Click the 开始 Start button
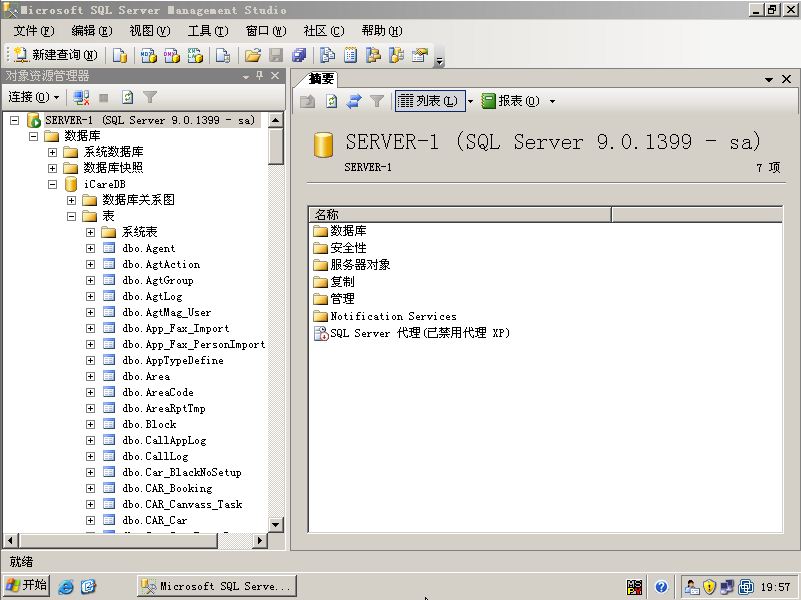This screenshot has width=801, height=600. tap(26, 585)
